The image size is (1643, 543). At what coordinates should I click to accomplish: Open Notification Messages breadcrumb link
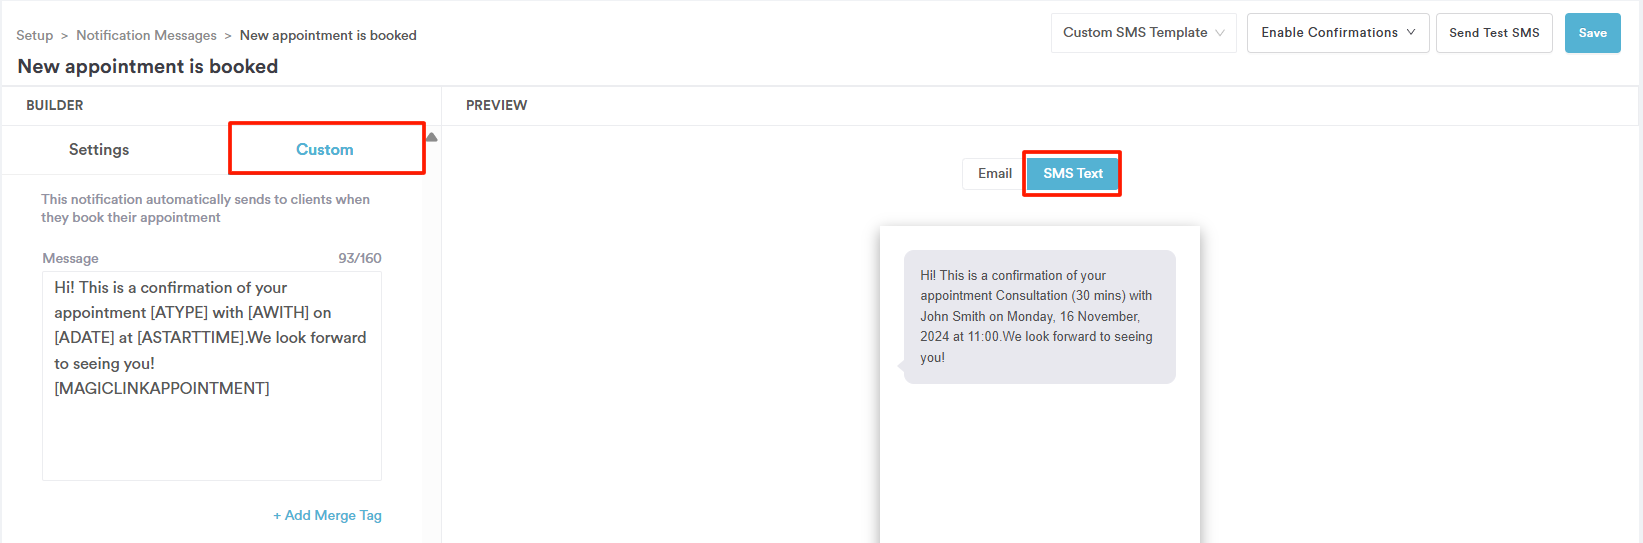click(x=146, y=35)
